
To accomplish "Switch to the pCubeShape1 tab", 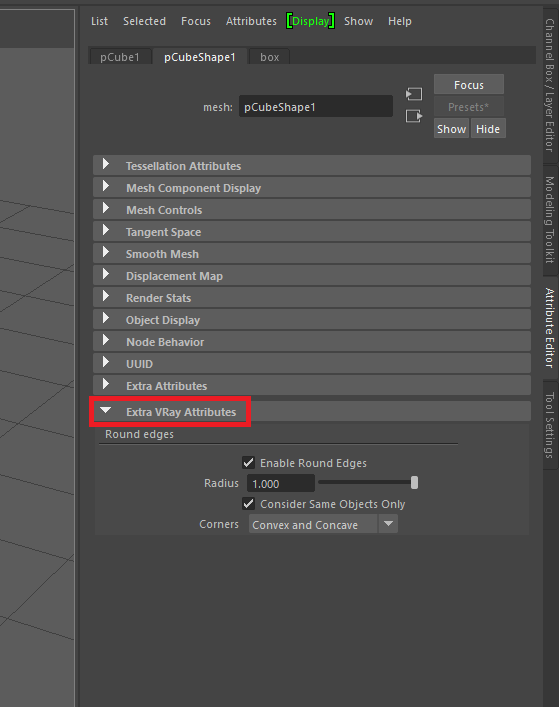I will click(200, 57).
